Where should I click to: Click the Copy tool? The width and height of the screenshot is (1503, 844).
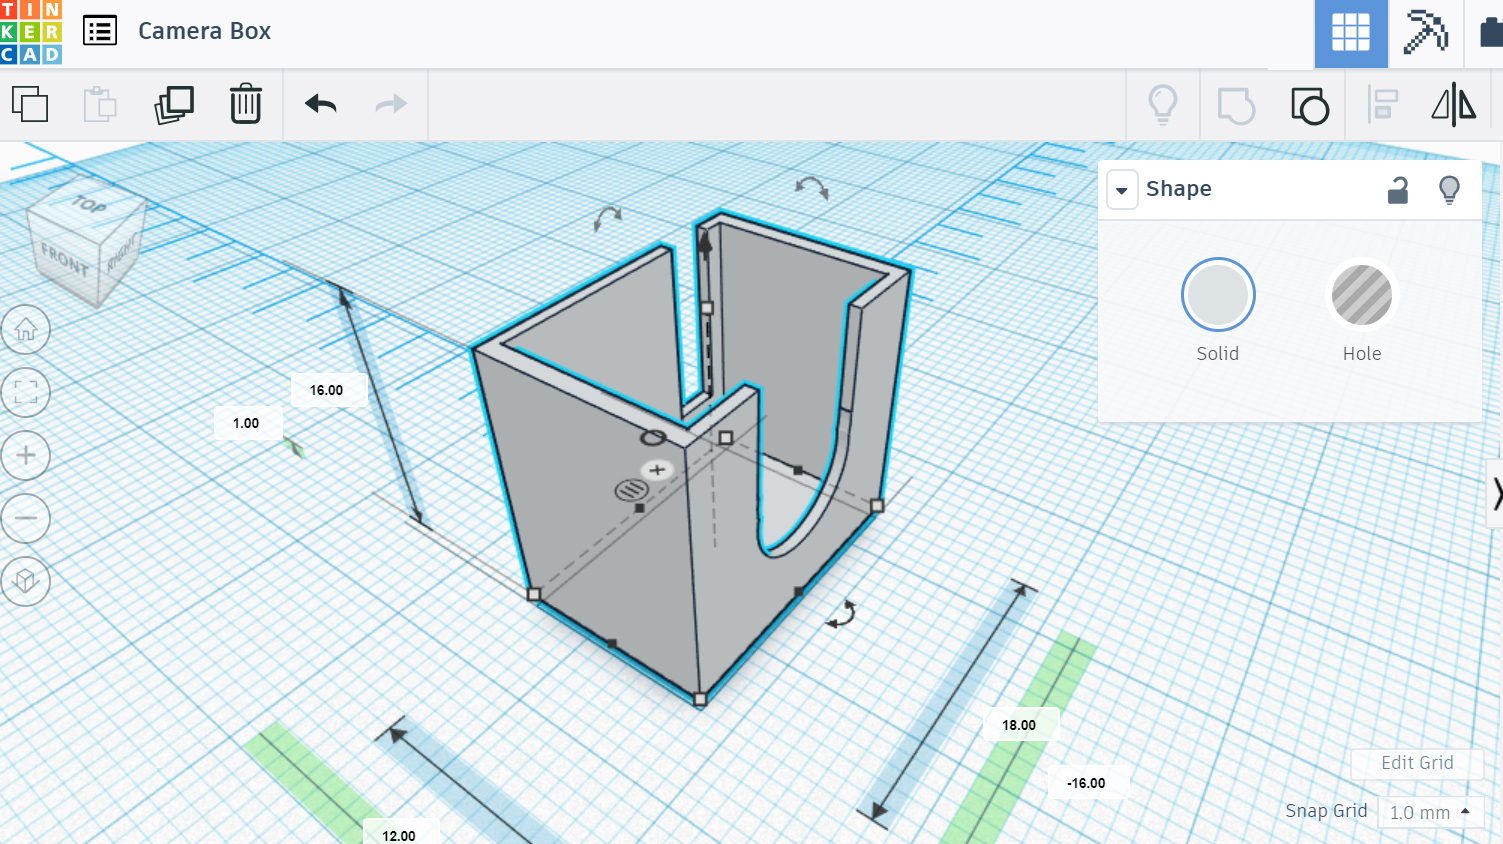tap(30, 104)
